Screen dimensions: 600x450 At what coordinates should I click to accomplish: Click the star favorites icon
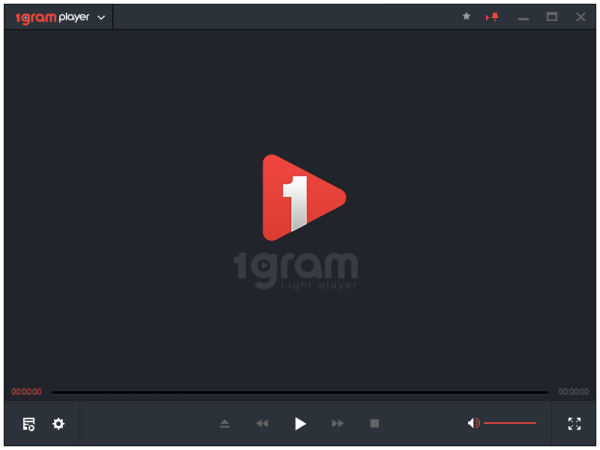(x=466, y=17)
